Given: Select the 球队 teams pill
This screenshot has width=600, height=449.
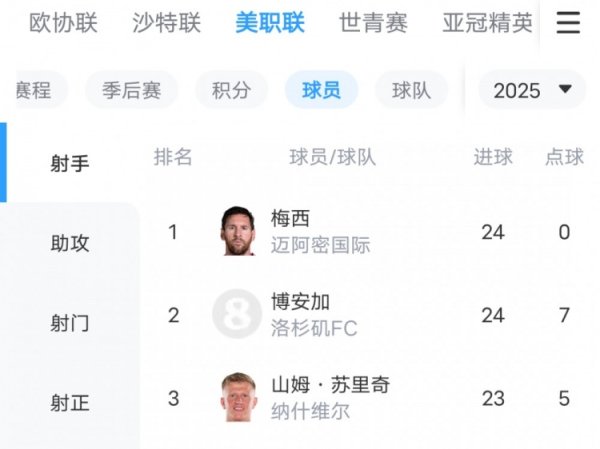Looking at the screenshot, I should 411,90.
